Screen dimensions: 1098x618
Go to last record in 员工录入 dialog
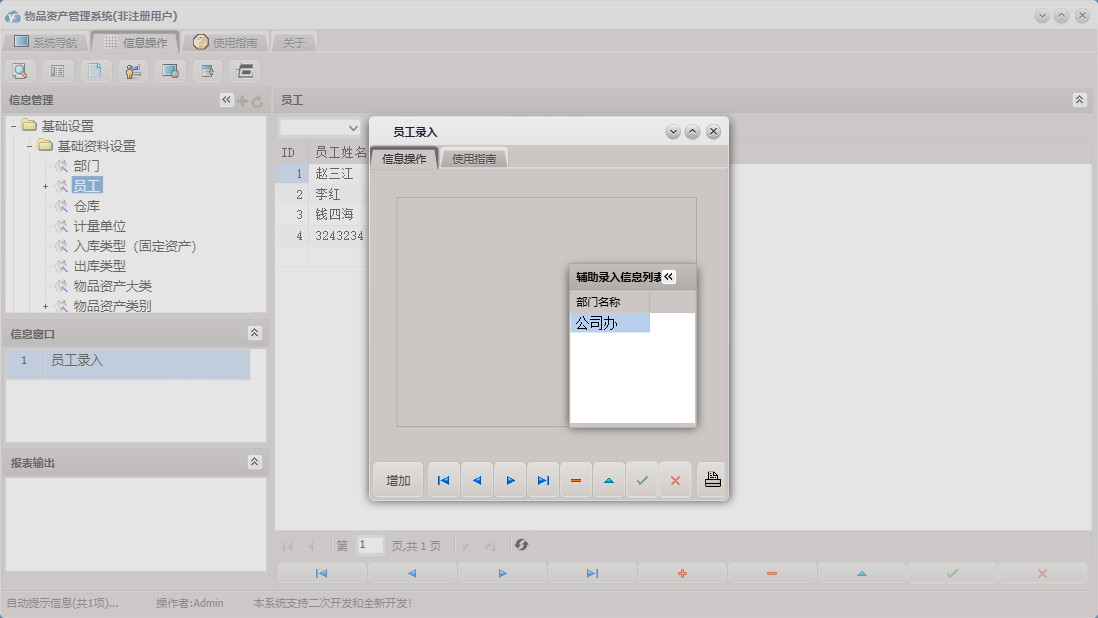click(543, 480)
